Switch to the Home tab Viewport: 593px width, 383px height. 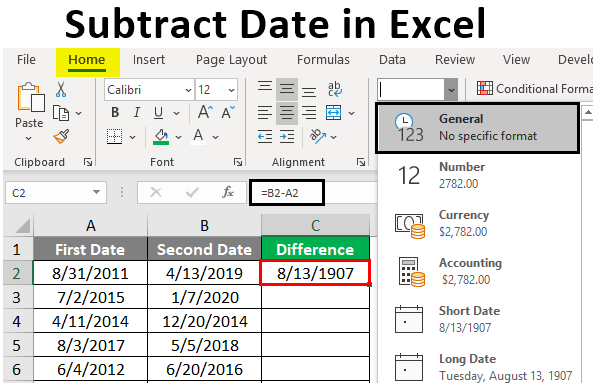tap(87, 60)
